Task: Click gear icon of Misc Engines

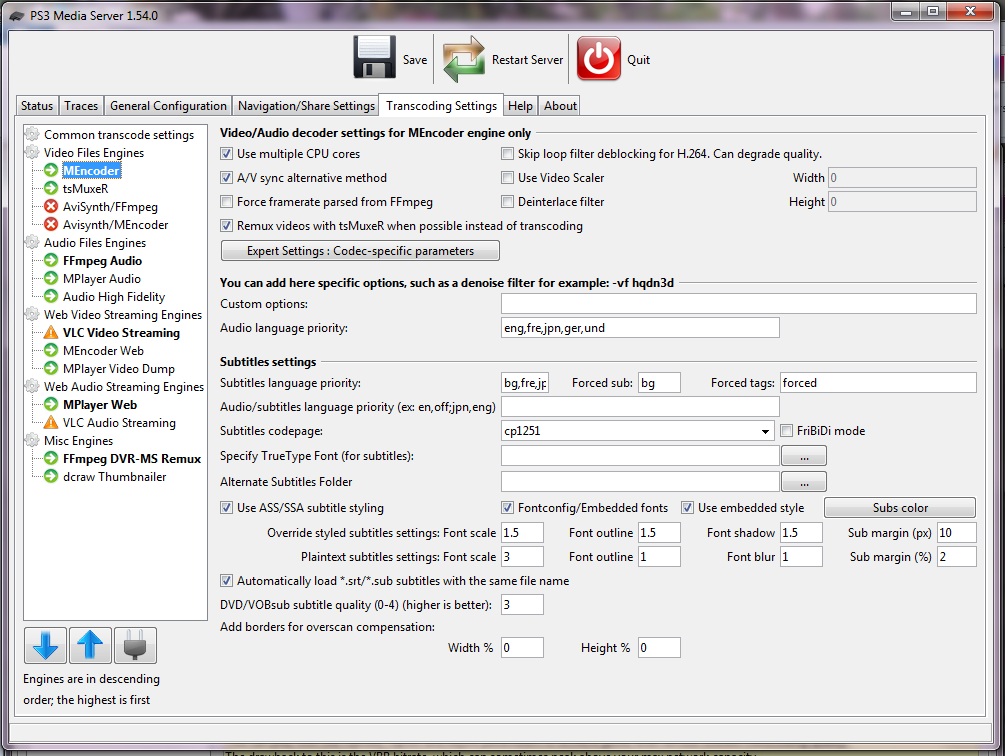Action: [32, 440]
